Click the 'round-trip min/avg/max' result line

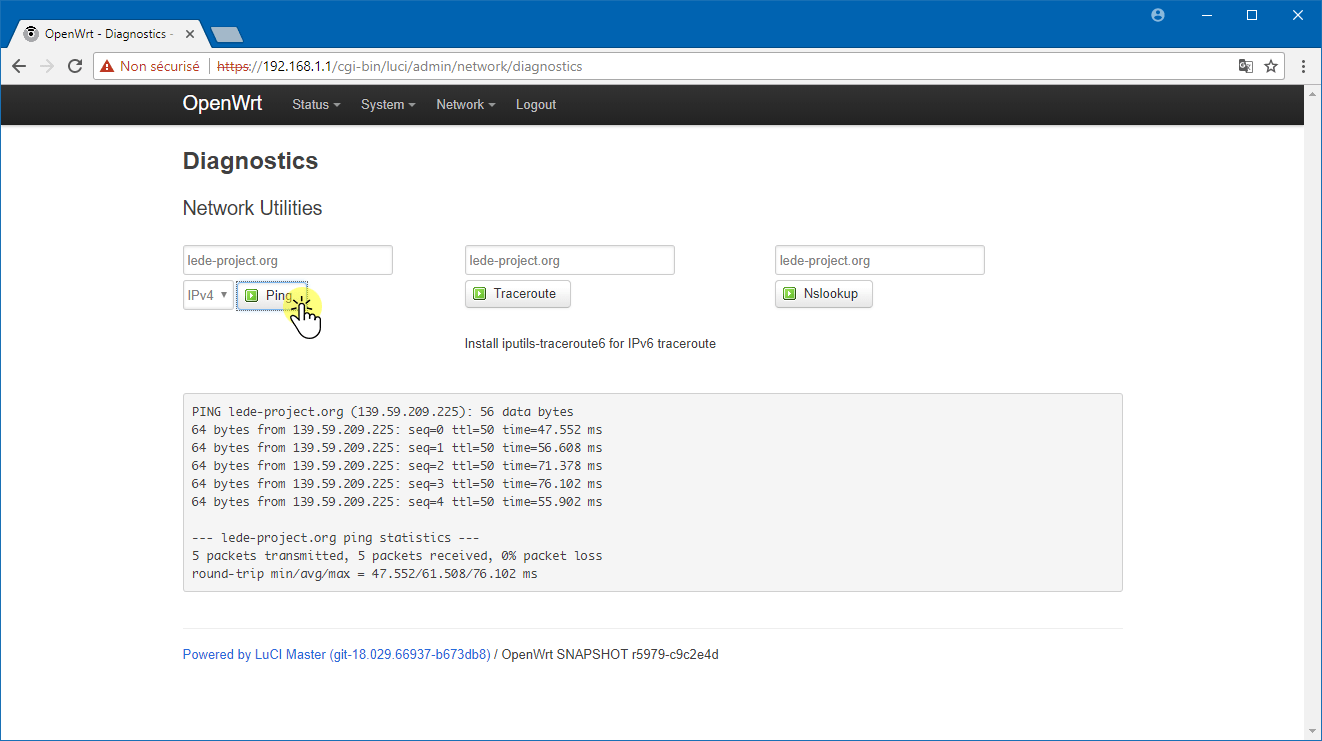(365, 574)
